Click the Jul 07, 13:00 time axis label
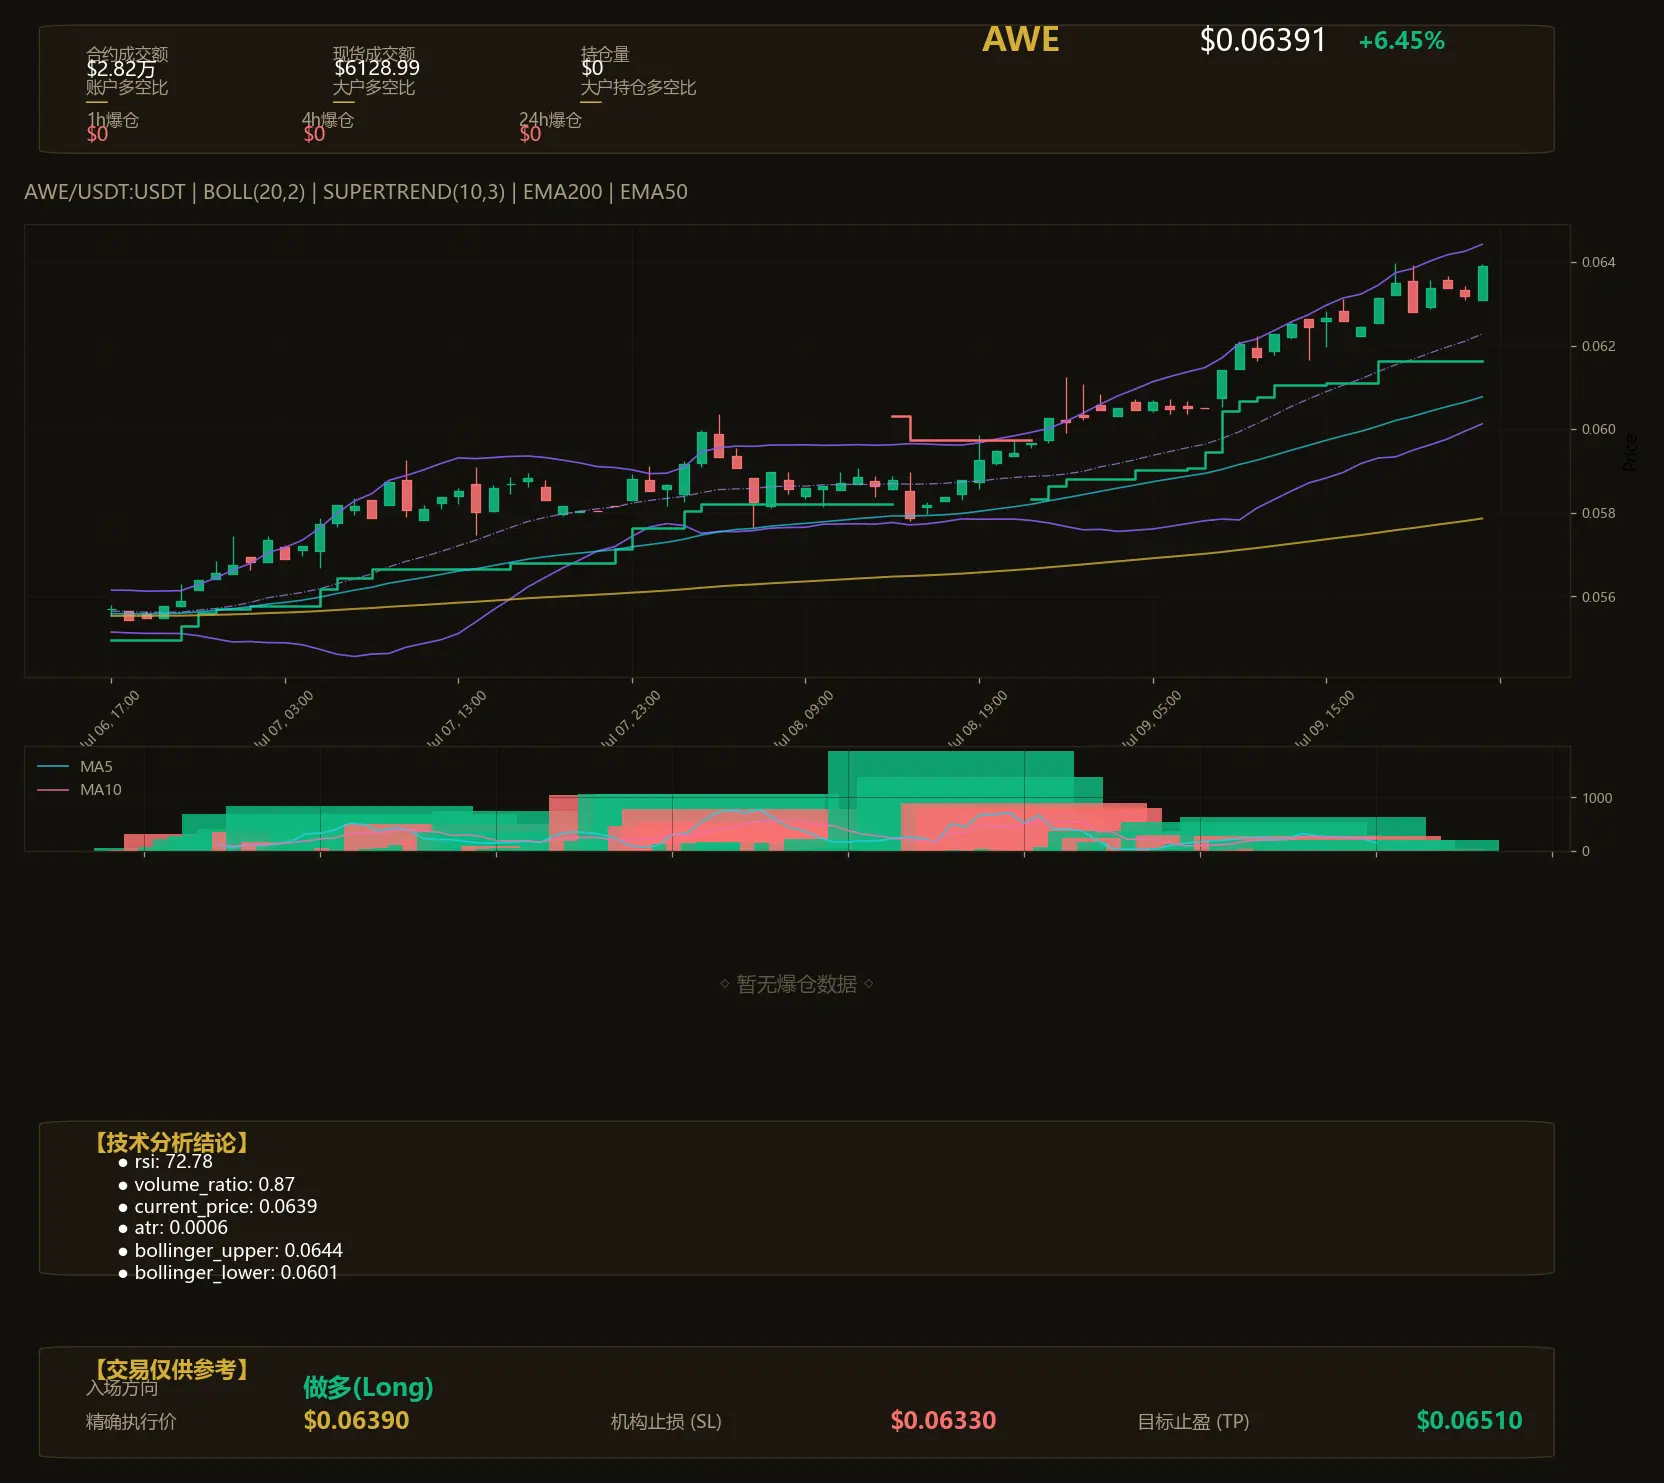Screen dimensions: 1664x1483 point(457,718)
